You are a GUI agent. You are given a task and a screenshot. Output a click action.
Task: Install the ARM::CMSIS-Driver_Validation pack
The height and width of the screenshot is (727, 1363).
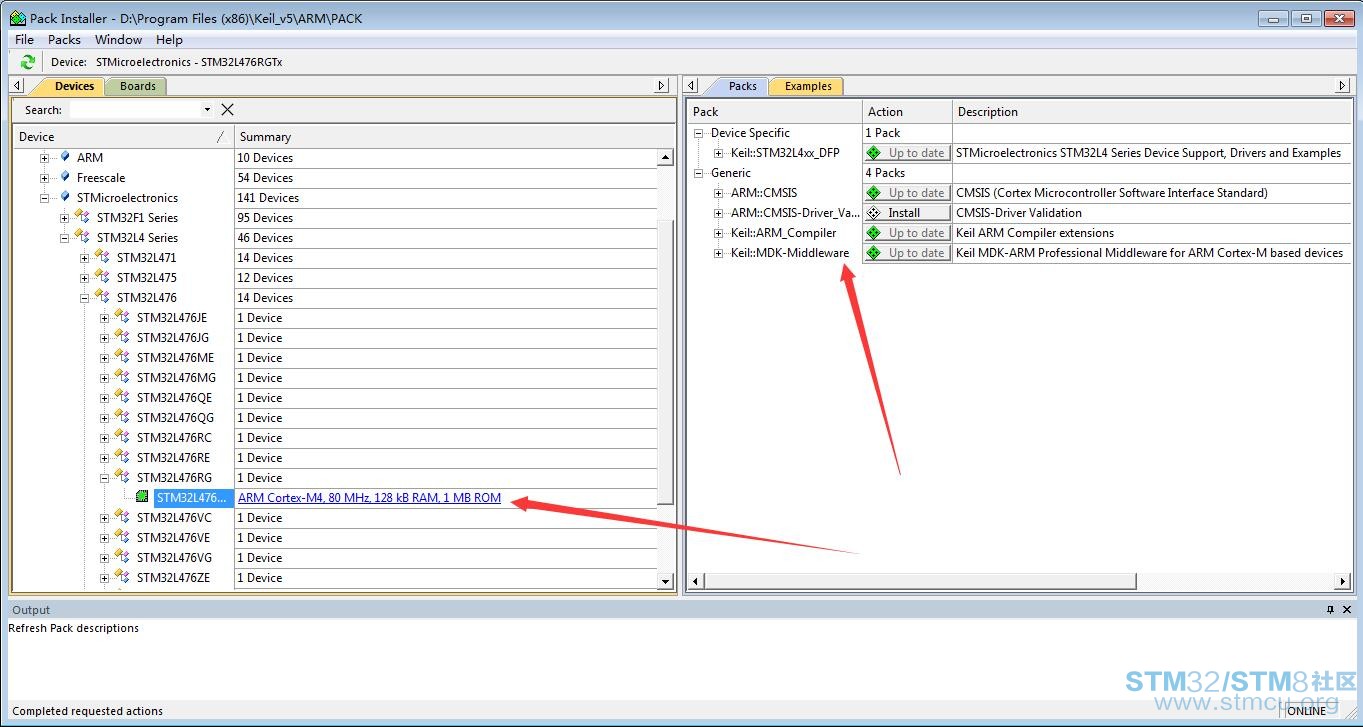pyautogui.click(x=907, y=213)
